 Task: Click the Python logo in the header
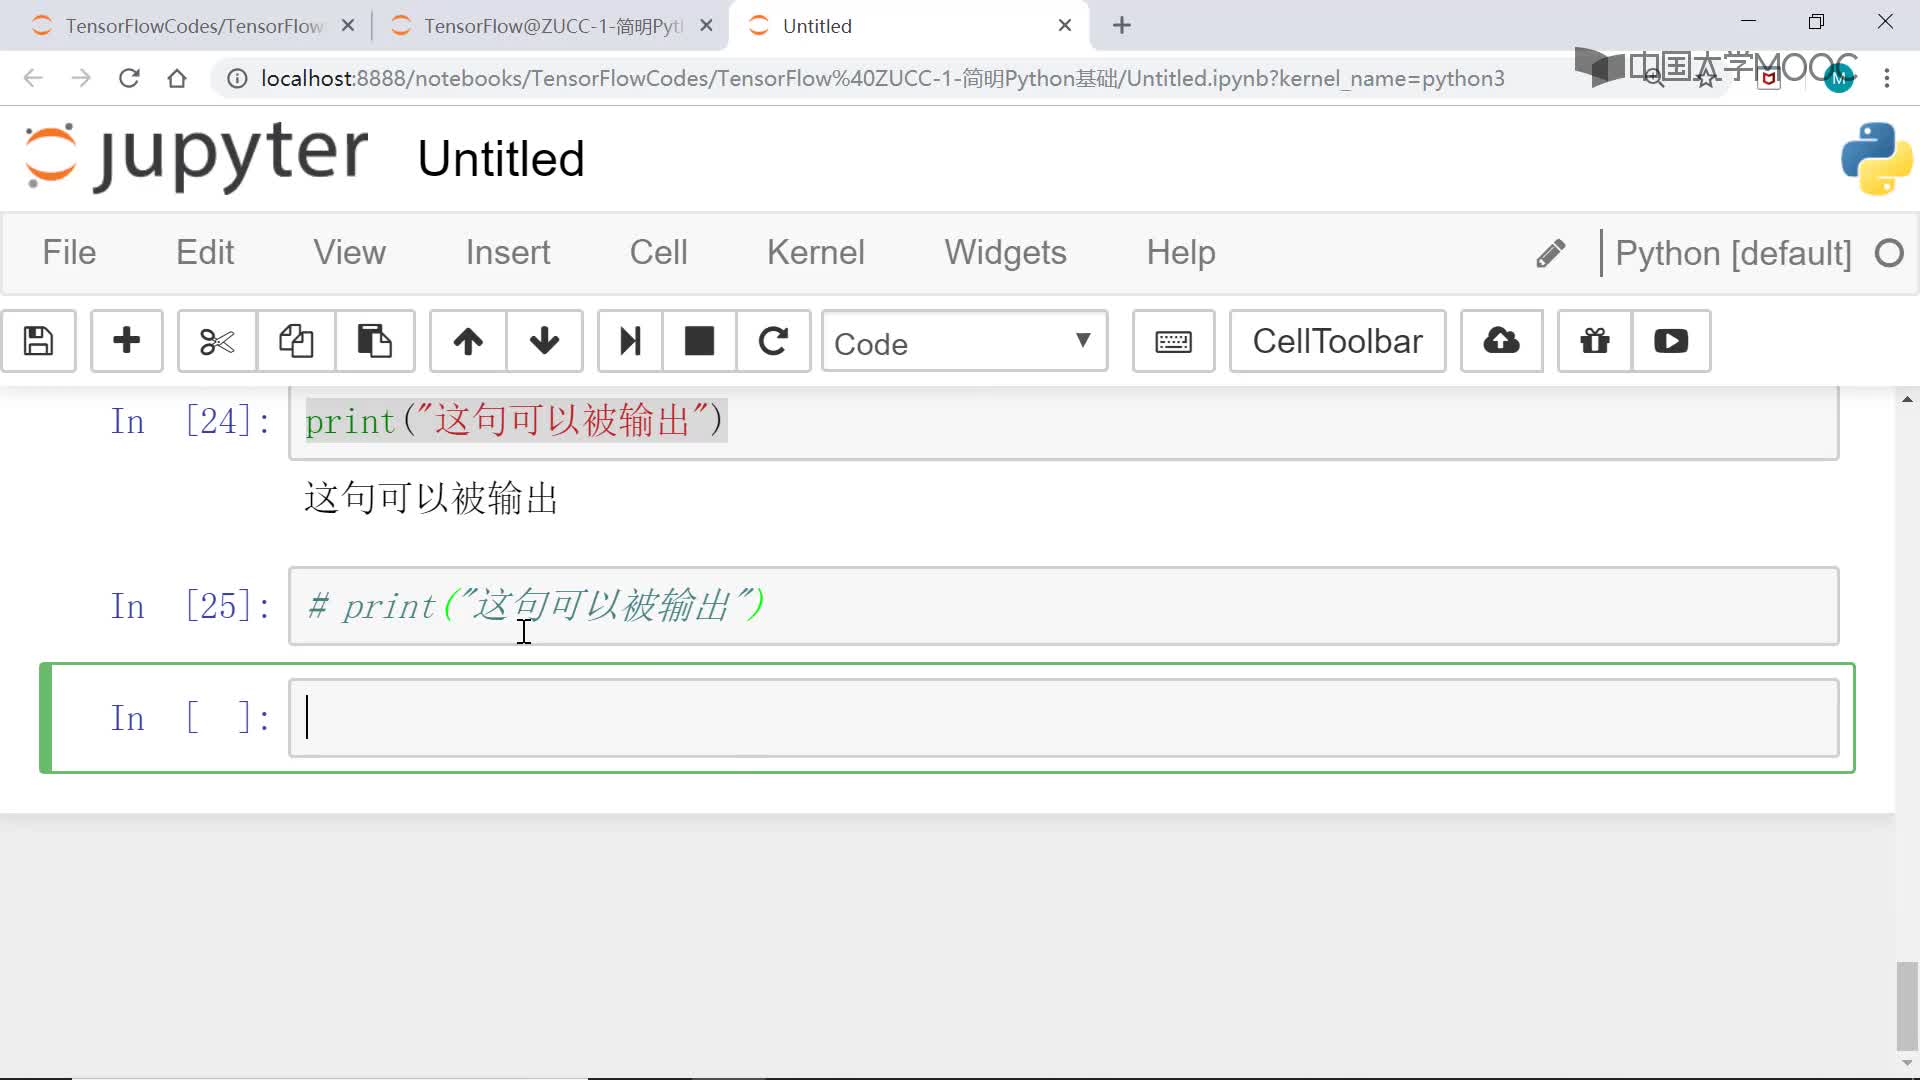[x=1877, y=158]
